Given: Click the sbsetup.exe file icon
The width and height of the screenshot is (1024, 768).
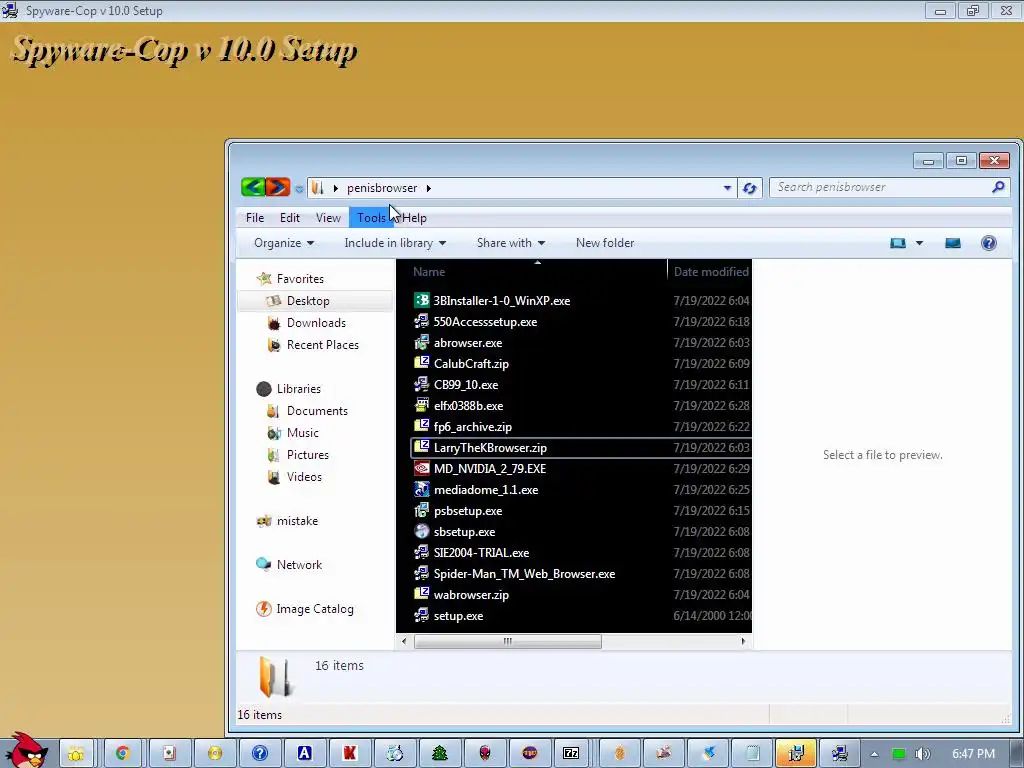Looking at the screenshot, I should click(x=422, y=532).
